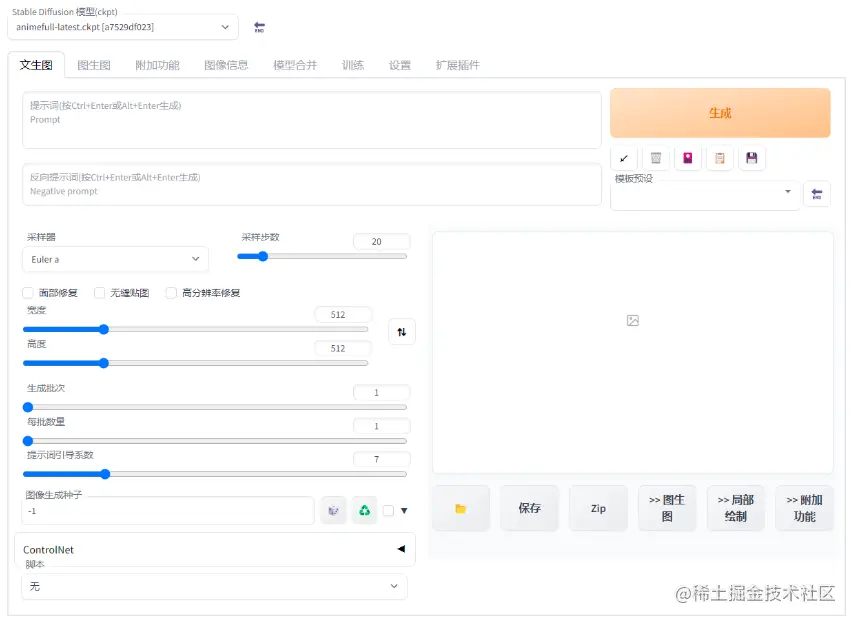Click the guidance scale value box 7
Viewport: 854px width, 622px height.
coord(381,460)
